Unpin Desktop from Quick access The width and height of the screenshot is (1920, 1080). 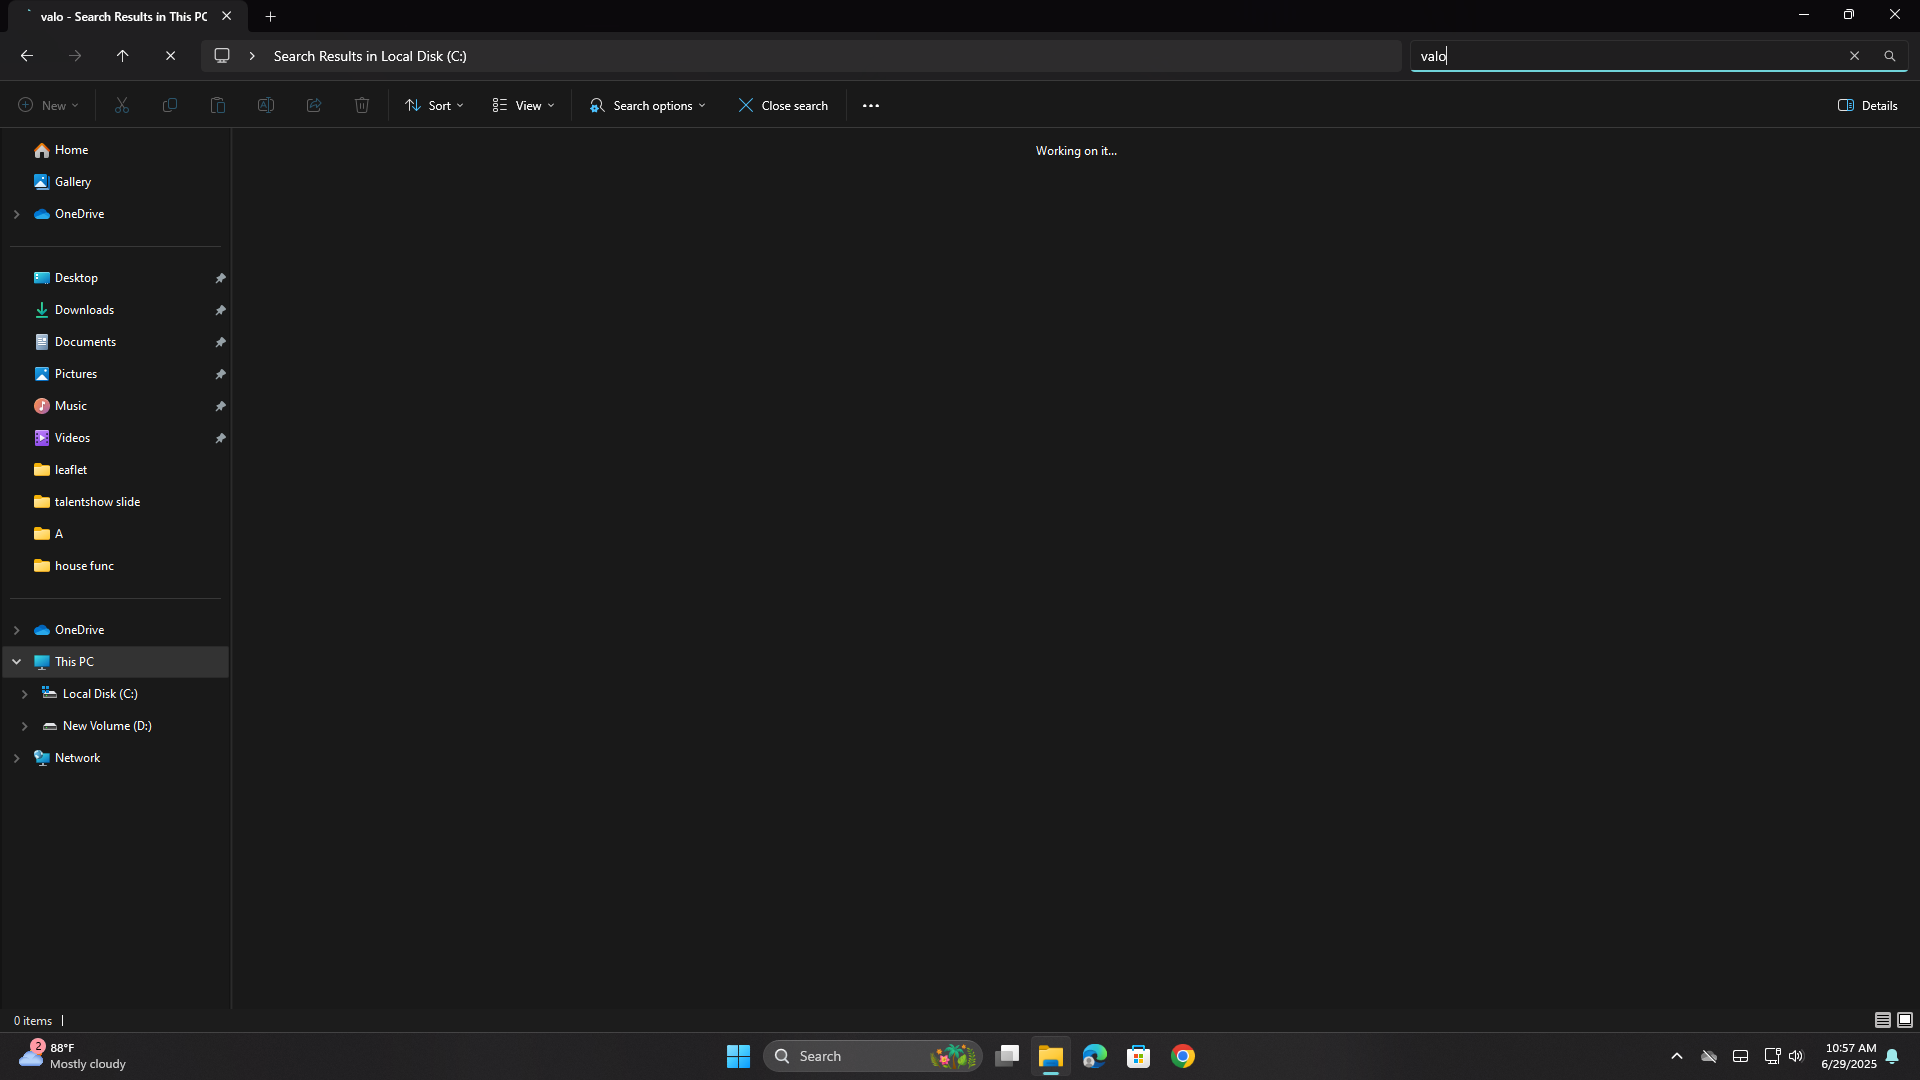click(x=220, y=278)
